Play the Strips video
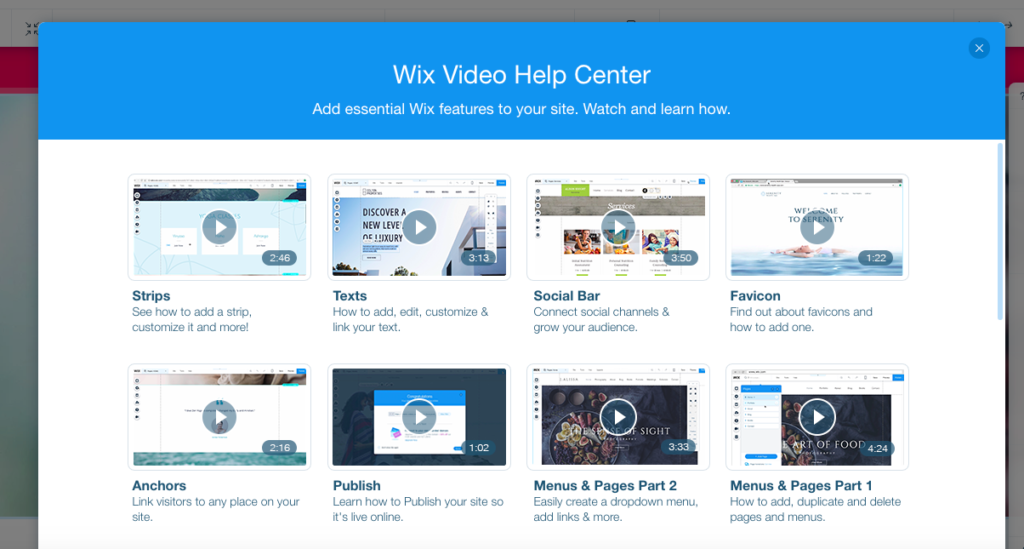The width and height of the screenshot is (1024, 549). tap(219, 228)
